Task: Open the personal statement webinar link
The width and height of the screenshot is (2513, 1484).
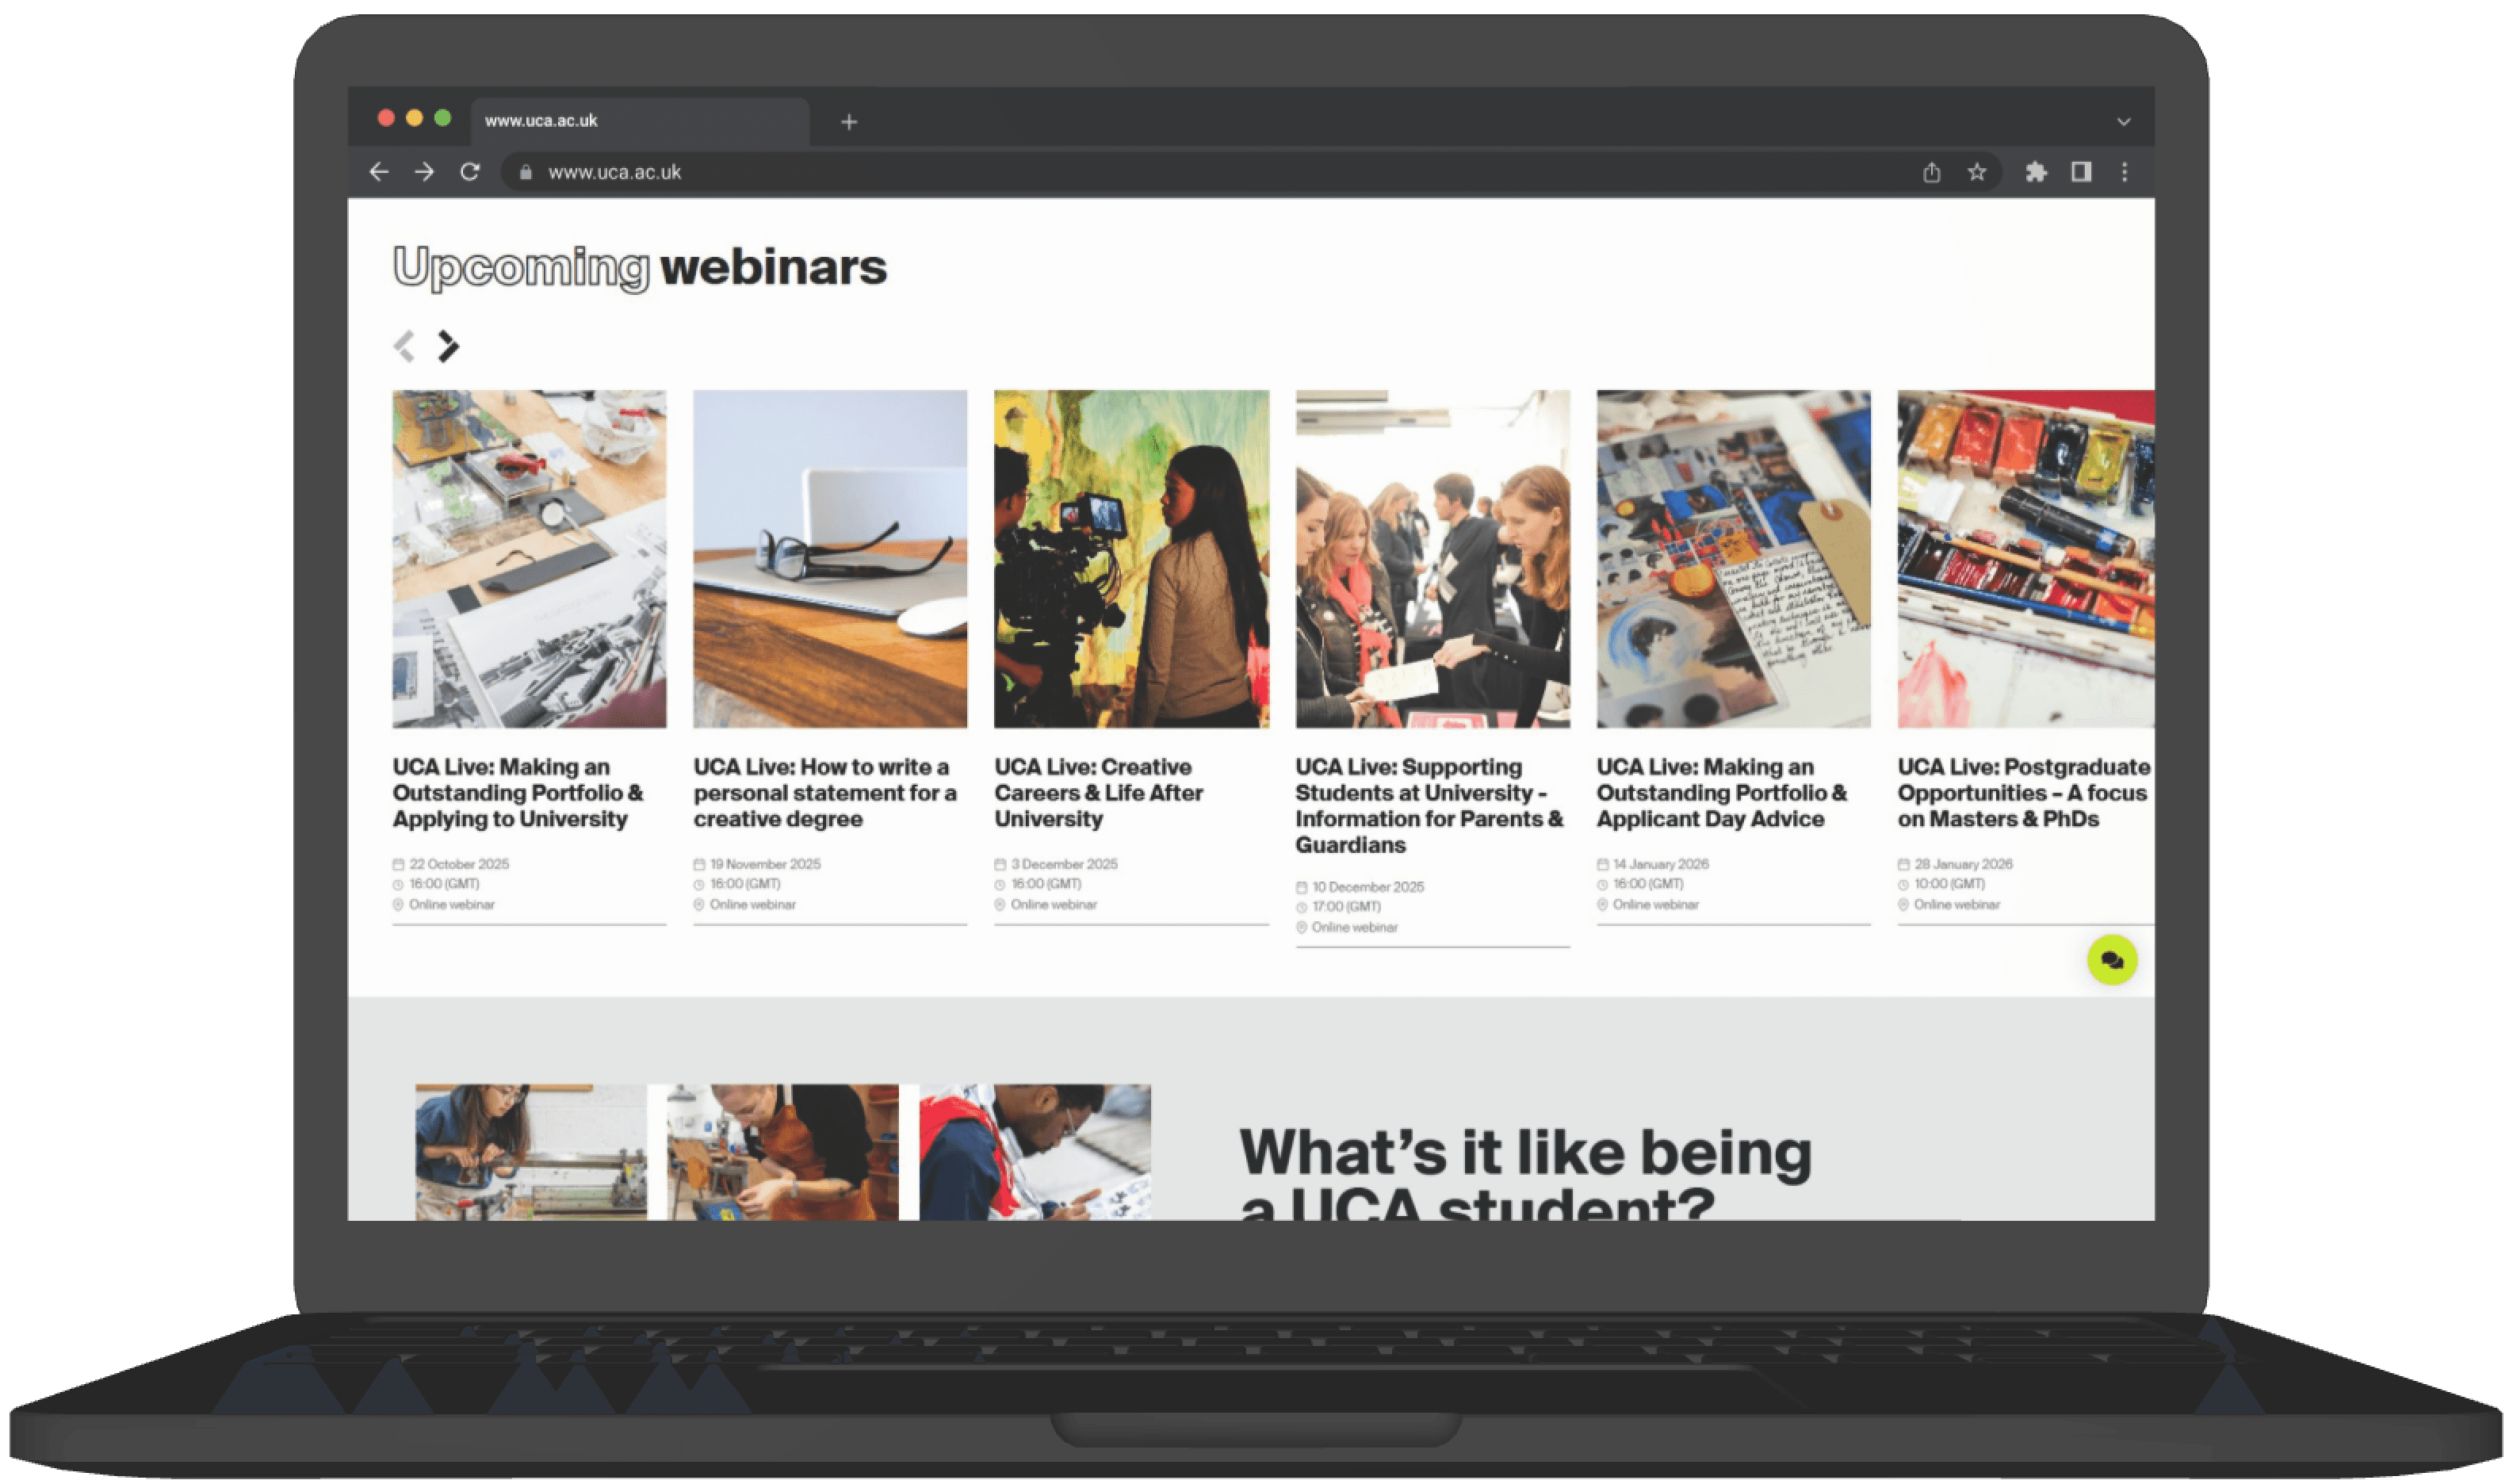Action: 825,793
